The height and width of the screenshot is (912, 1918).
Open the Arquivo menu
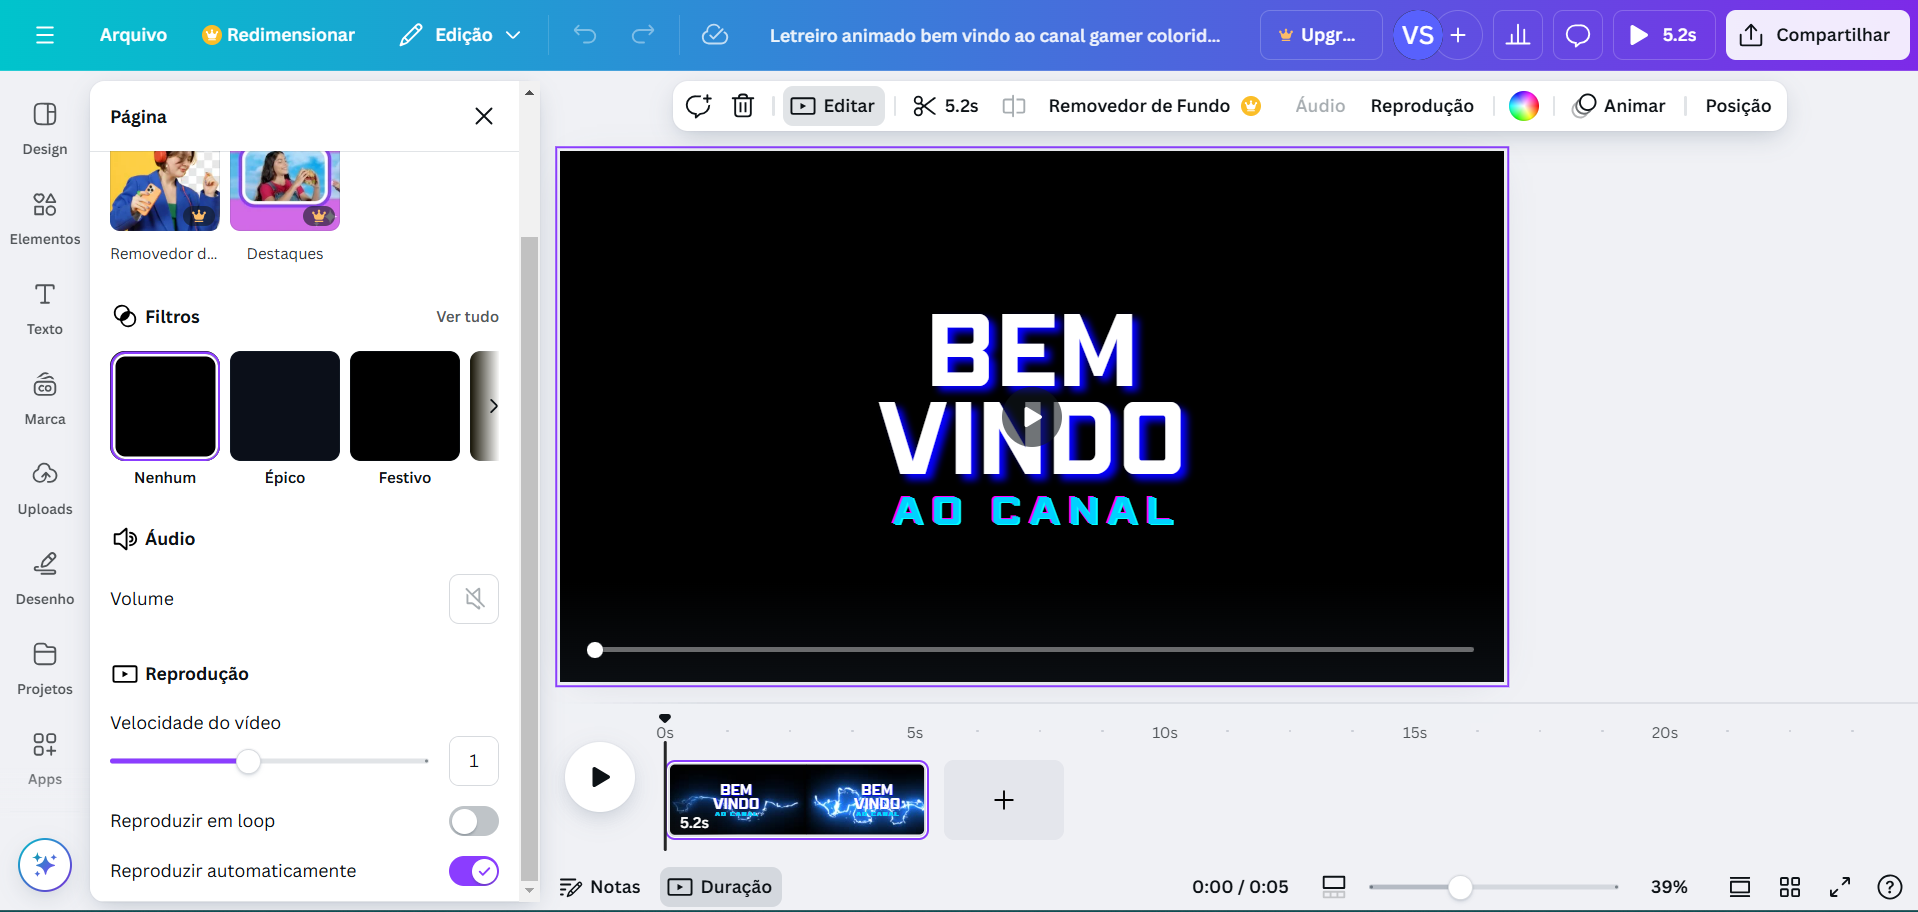click(x=133, y=34)
